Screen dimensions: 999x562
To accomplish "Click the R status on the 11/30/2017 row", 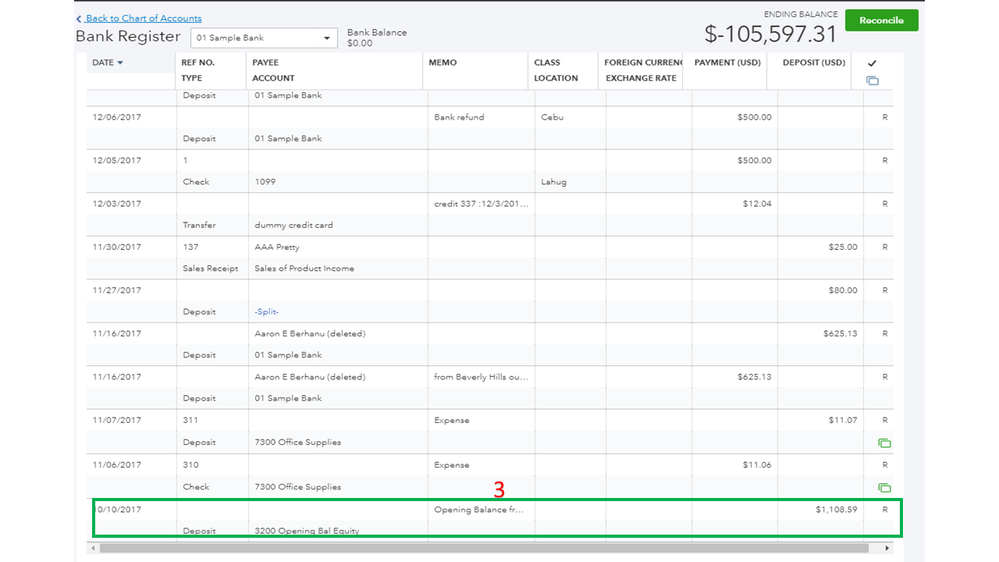I will [884, 247].
